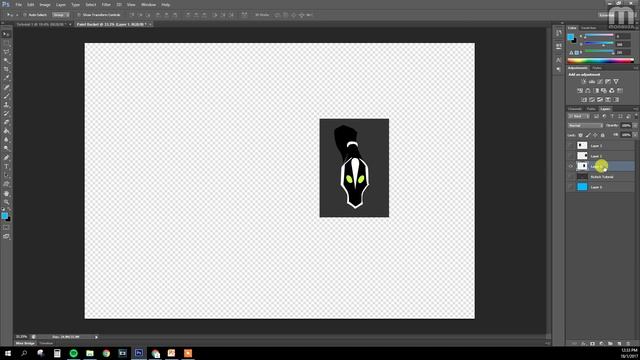
Task: Select the Brush tool
Action: point(6,96)
